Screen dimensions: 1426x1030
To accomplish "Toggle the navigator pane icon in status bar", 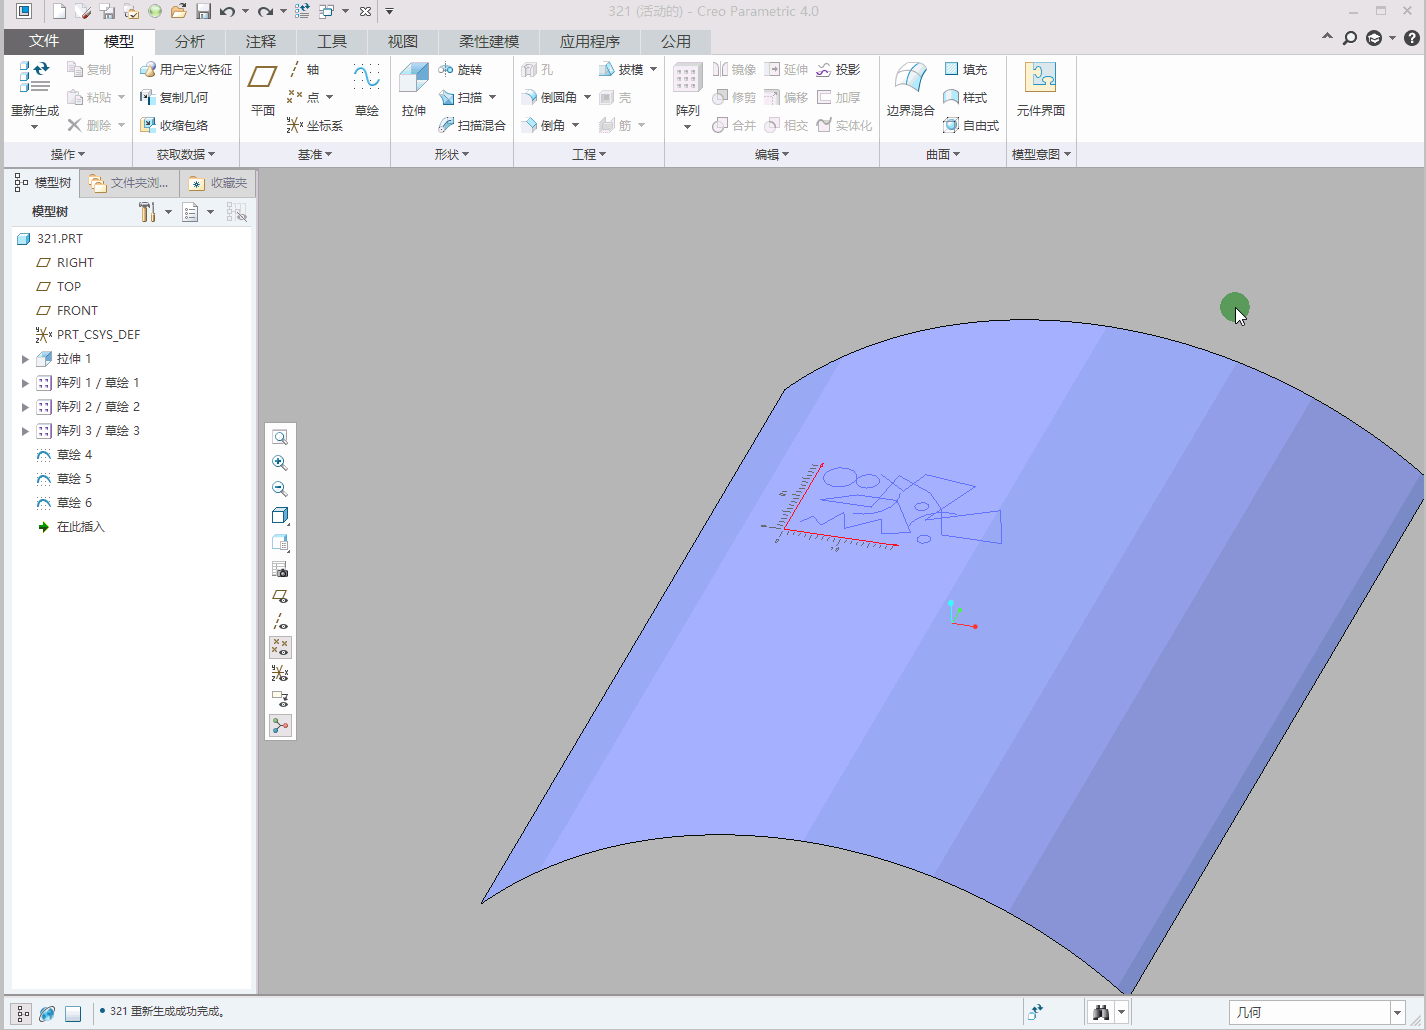I will pos(22,1013).
